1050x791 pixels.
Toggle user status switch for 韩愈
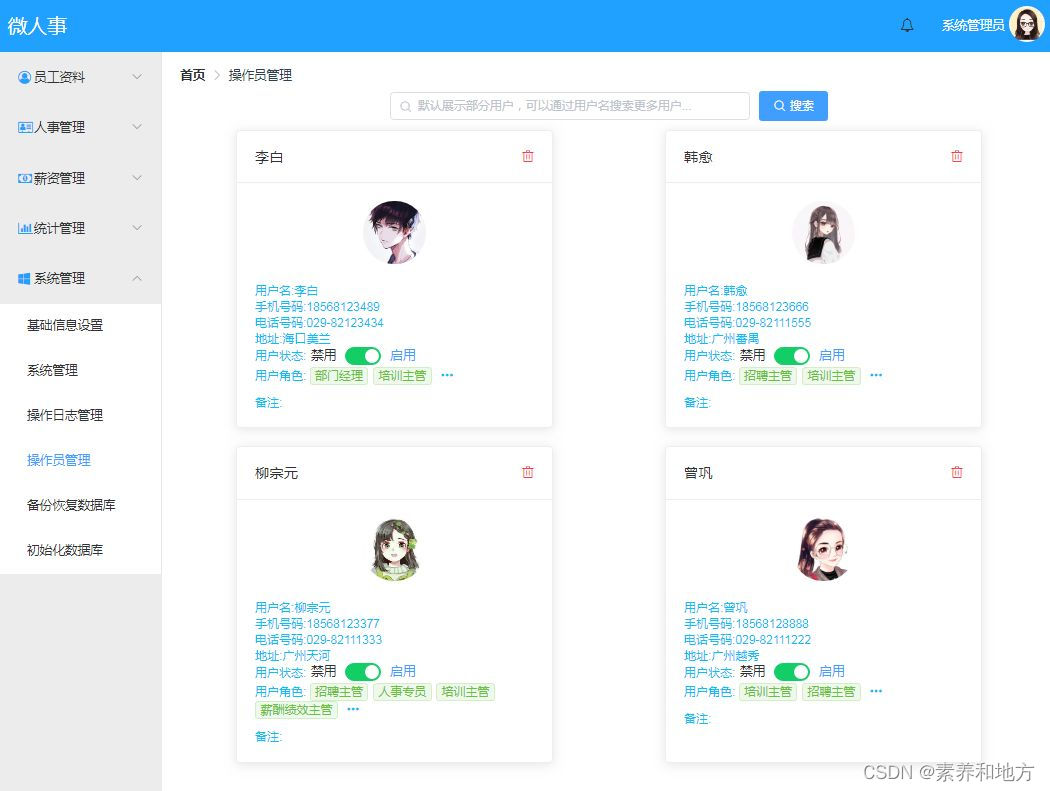[792, 356]
